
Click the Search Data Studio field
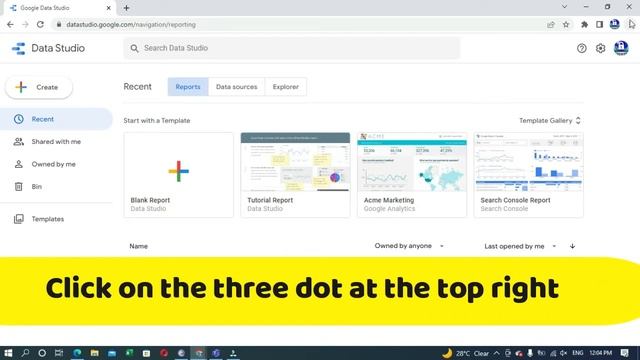tap(291, 48)
